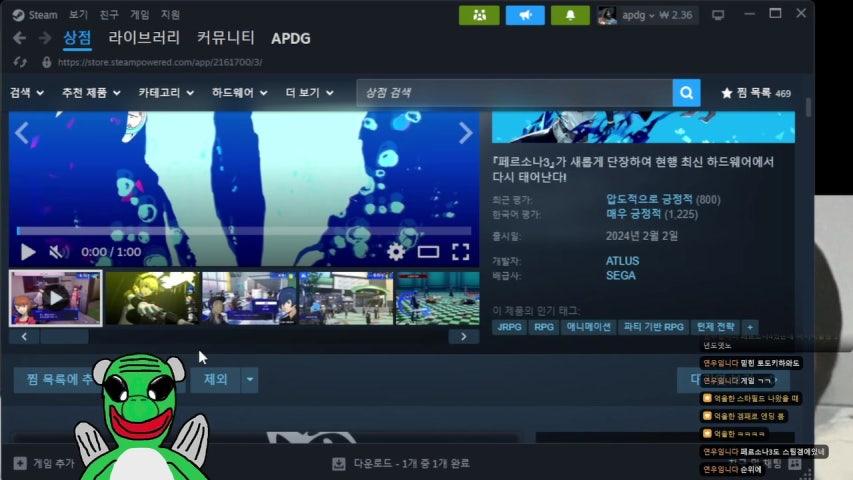Switch to the 라이브러리 tab
This screenshot has width=853, height=480.
tap(144, 38)
